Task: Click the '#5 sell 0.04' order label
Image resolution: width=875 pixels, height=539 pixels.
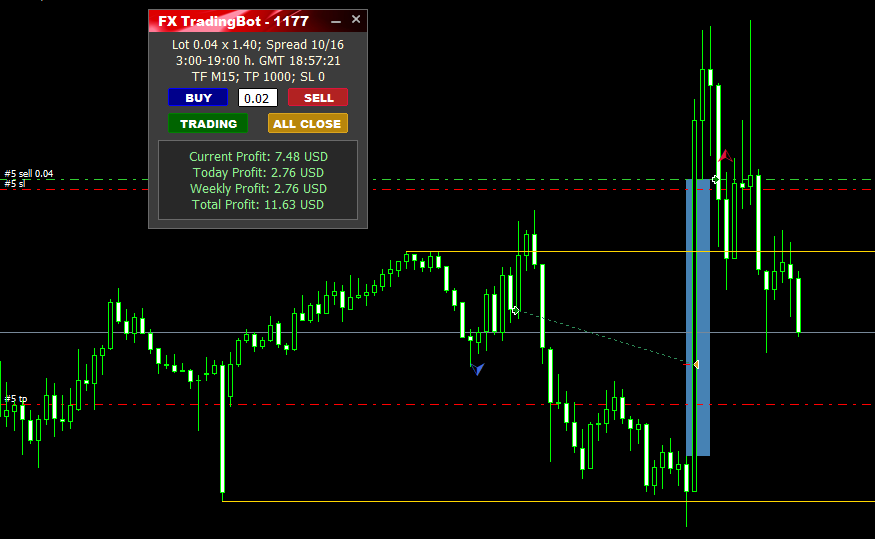Action: point(29,174)
